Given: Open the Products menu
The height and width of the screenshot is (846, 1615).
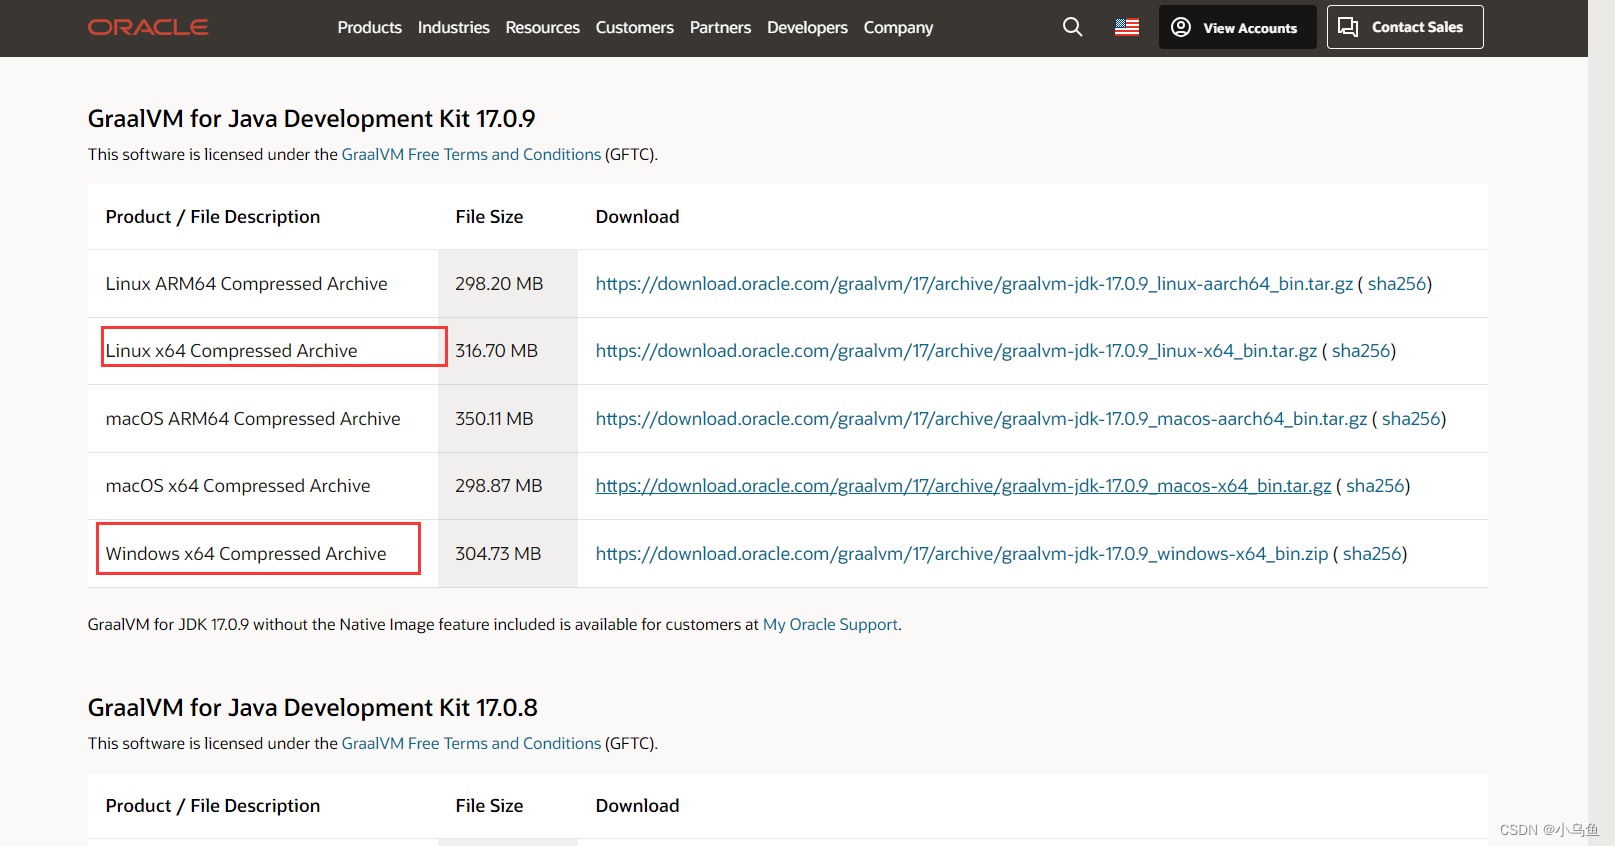Looking at the screenshot, I should click(x=369, y=27).
